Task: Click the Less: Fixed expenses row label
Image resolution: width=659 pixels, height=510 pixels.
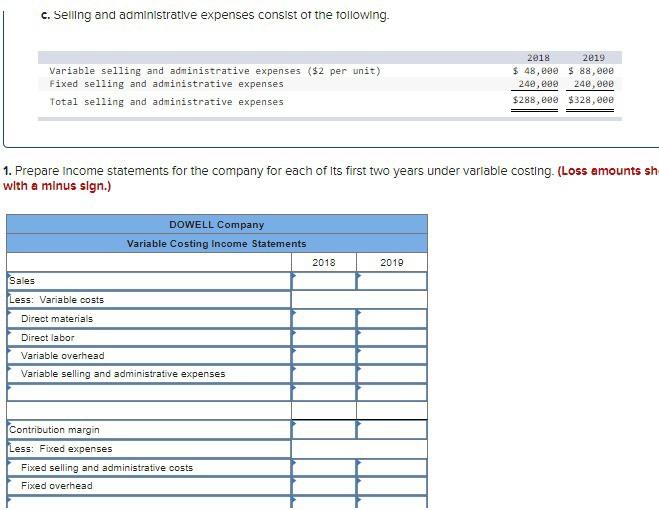Action: coord(61,449)
